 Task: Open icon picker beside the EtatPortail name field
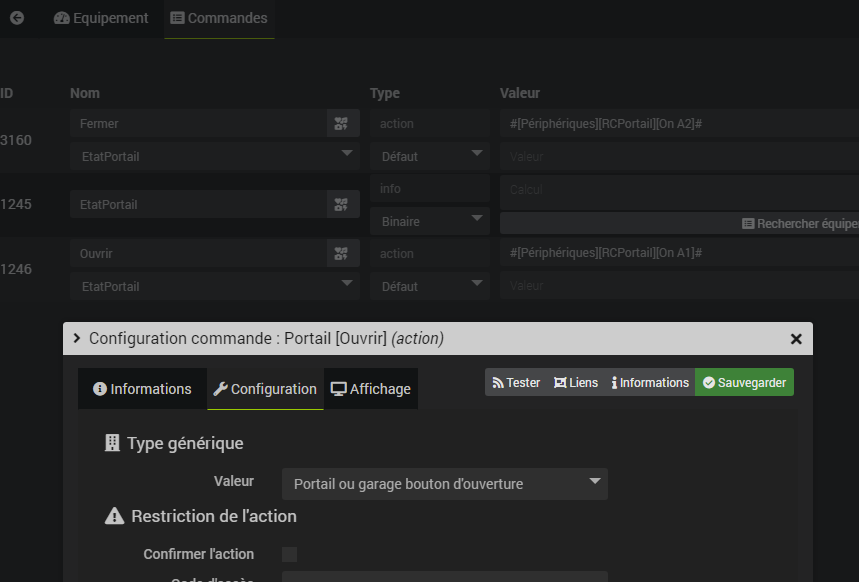(342, 205)
